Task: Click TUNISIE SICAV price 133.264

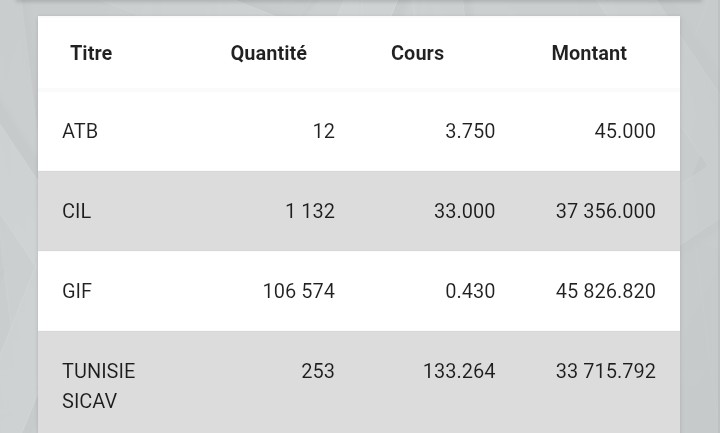Action: (458, 371)
